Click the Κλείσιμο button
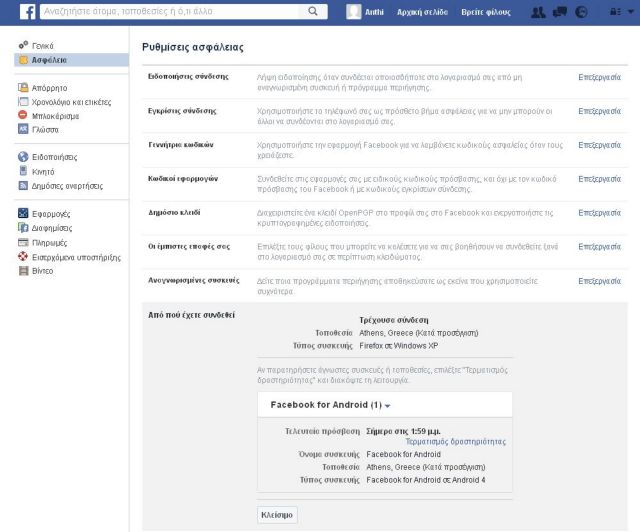This screenshot has height=532, width=640. click(x=277, y=515)
